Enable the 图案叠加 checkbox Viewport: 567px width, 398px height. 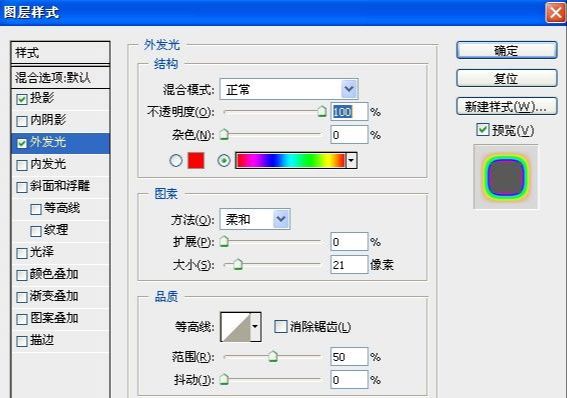click(22, 319)
